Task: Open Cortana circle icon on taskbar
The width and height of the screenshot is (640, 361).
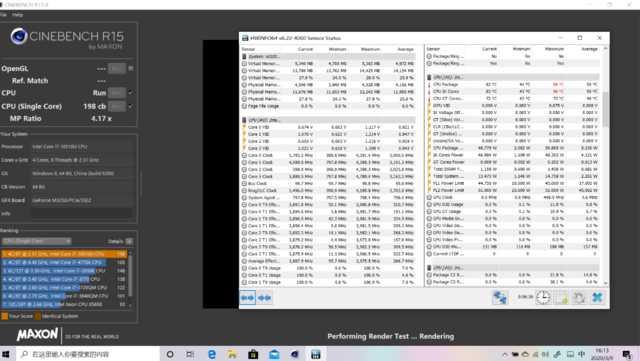Action: pyautogui.click(x=170, y=354)
